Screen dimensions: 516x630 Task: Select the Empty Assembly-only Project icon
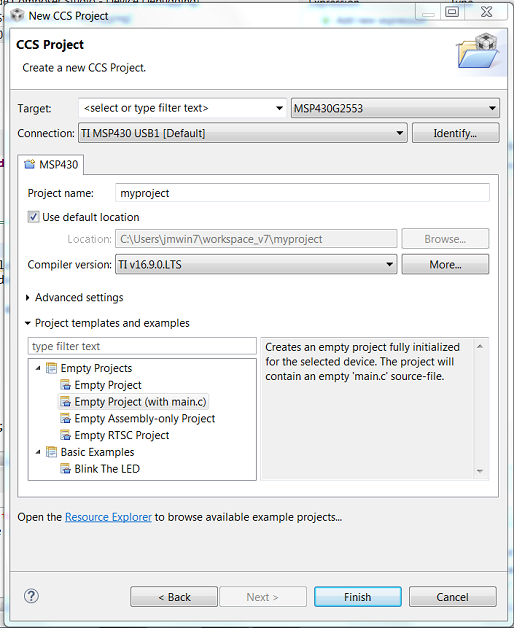[x=66, y=418]
